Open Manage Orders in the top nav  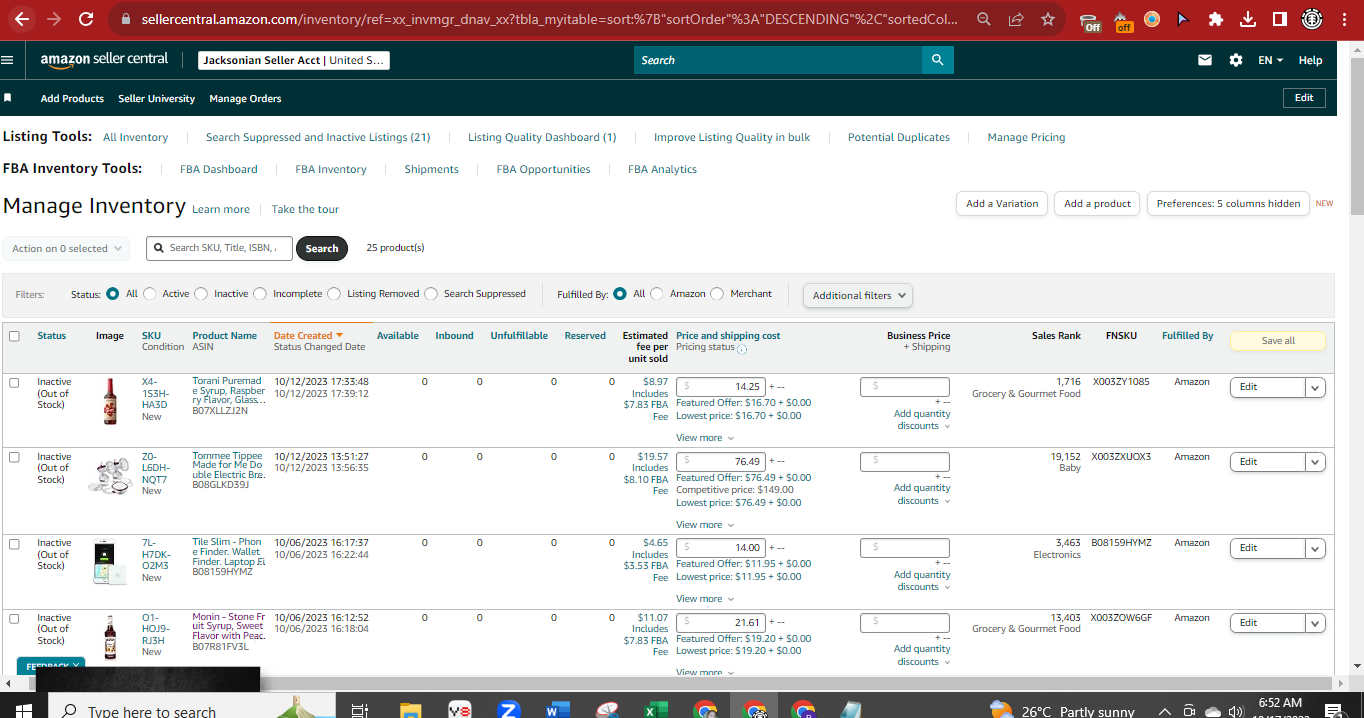coord(245,98)
